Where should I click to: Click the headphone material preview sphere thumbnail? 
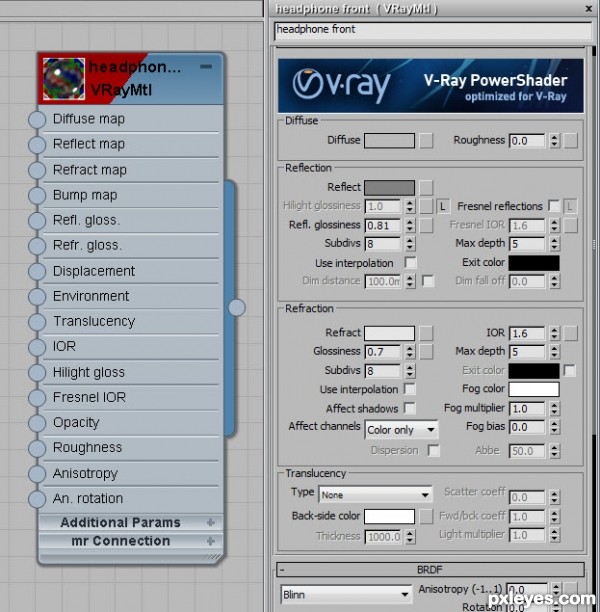[x=64, y=78]
